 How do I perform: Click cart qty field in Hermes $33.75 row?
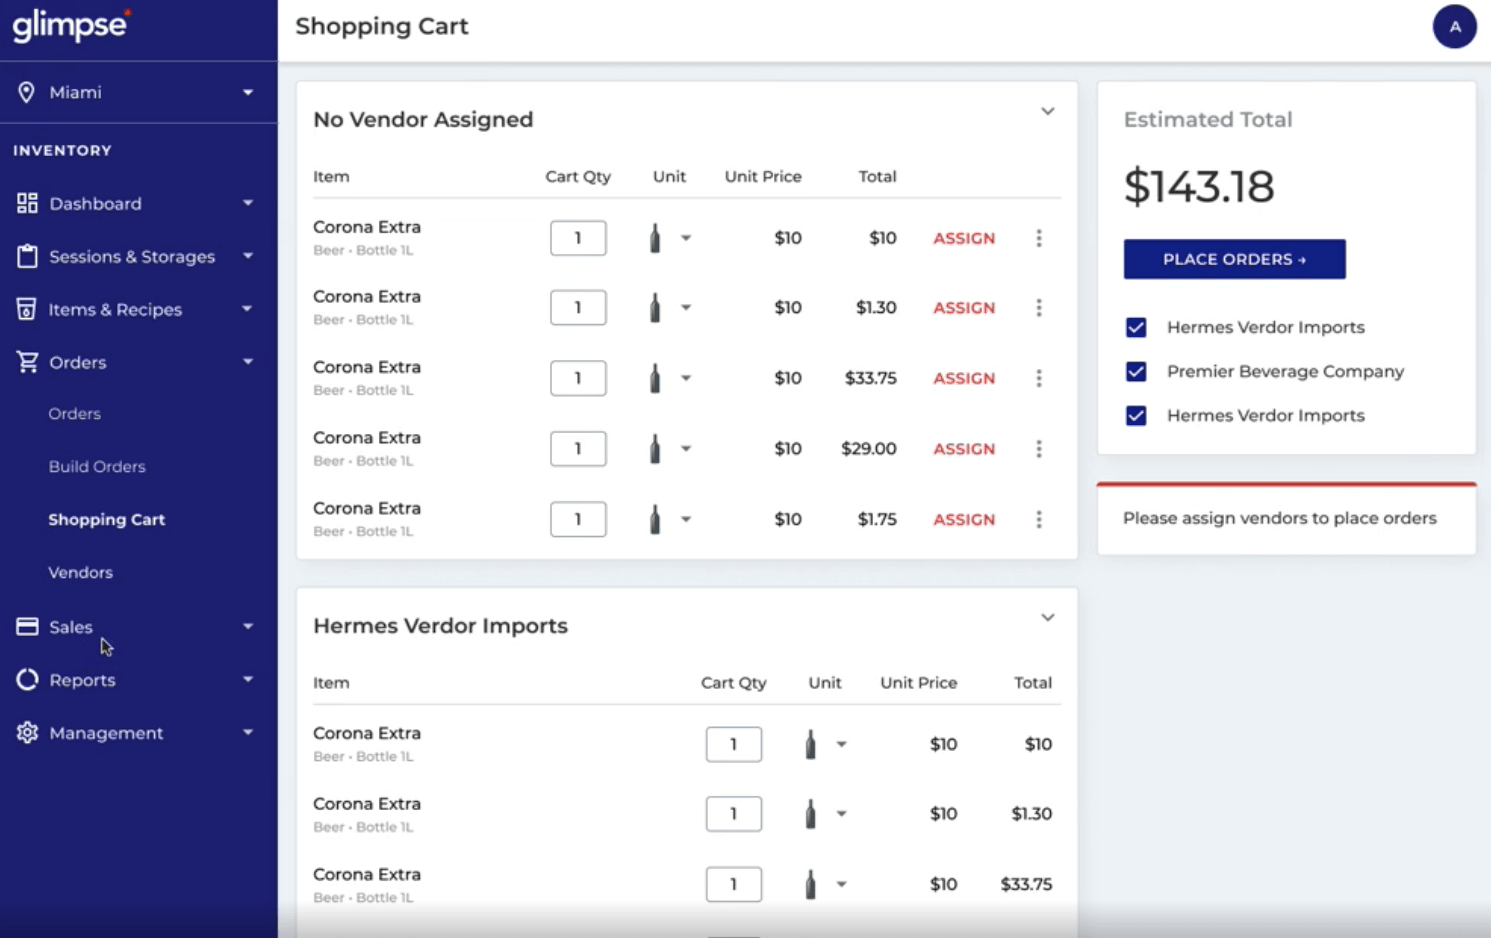[734, 884]
